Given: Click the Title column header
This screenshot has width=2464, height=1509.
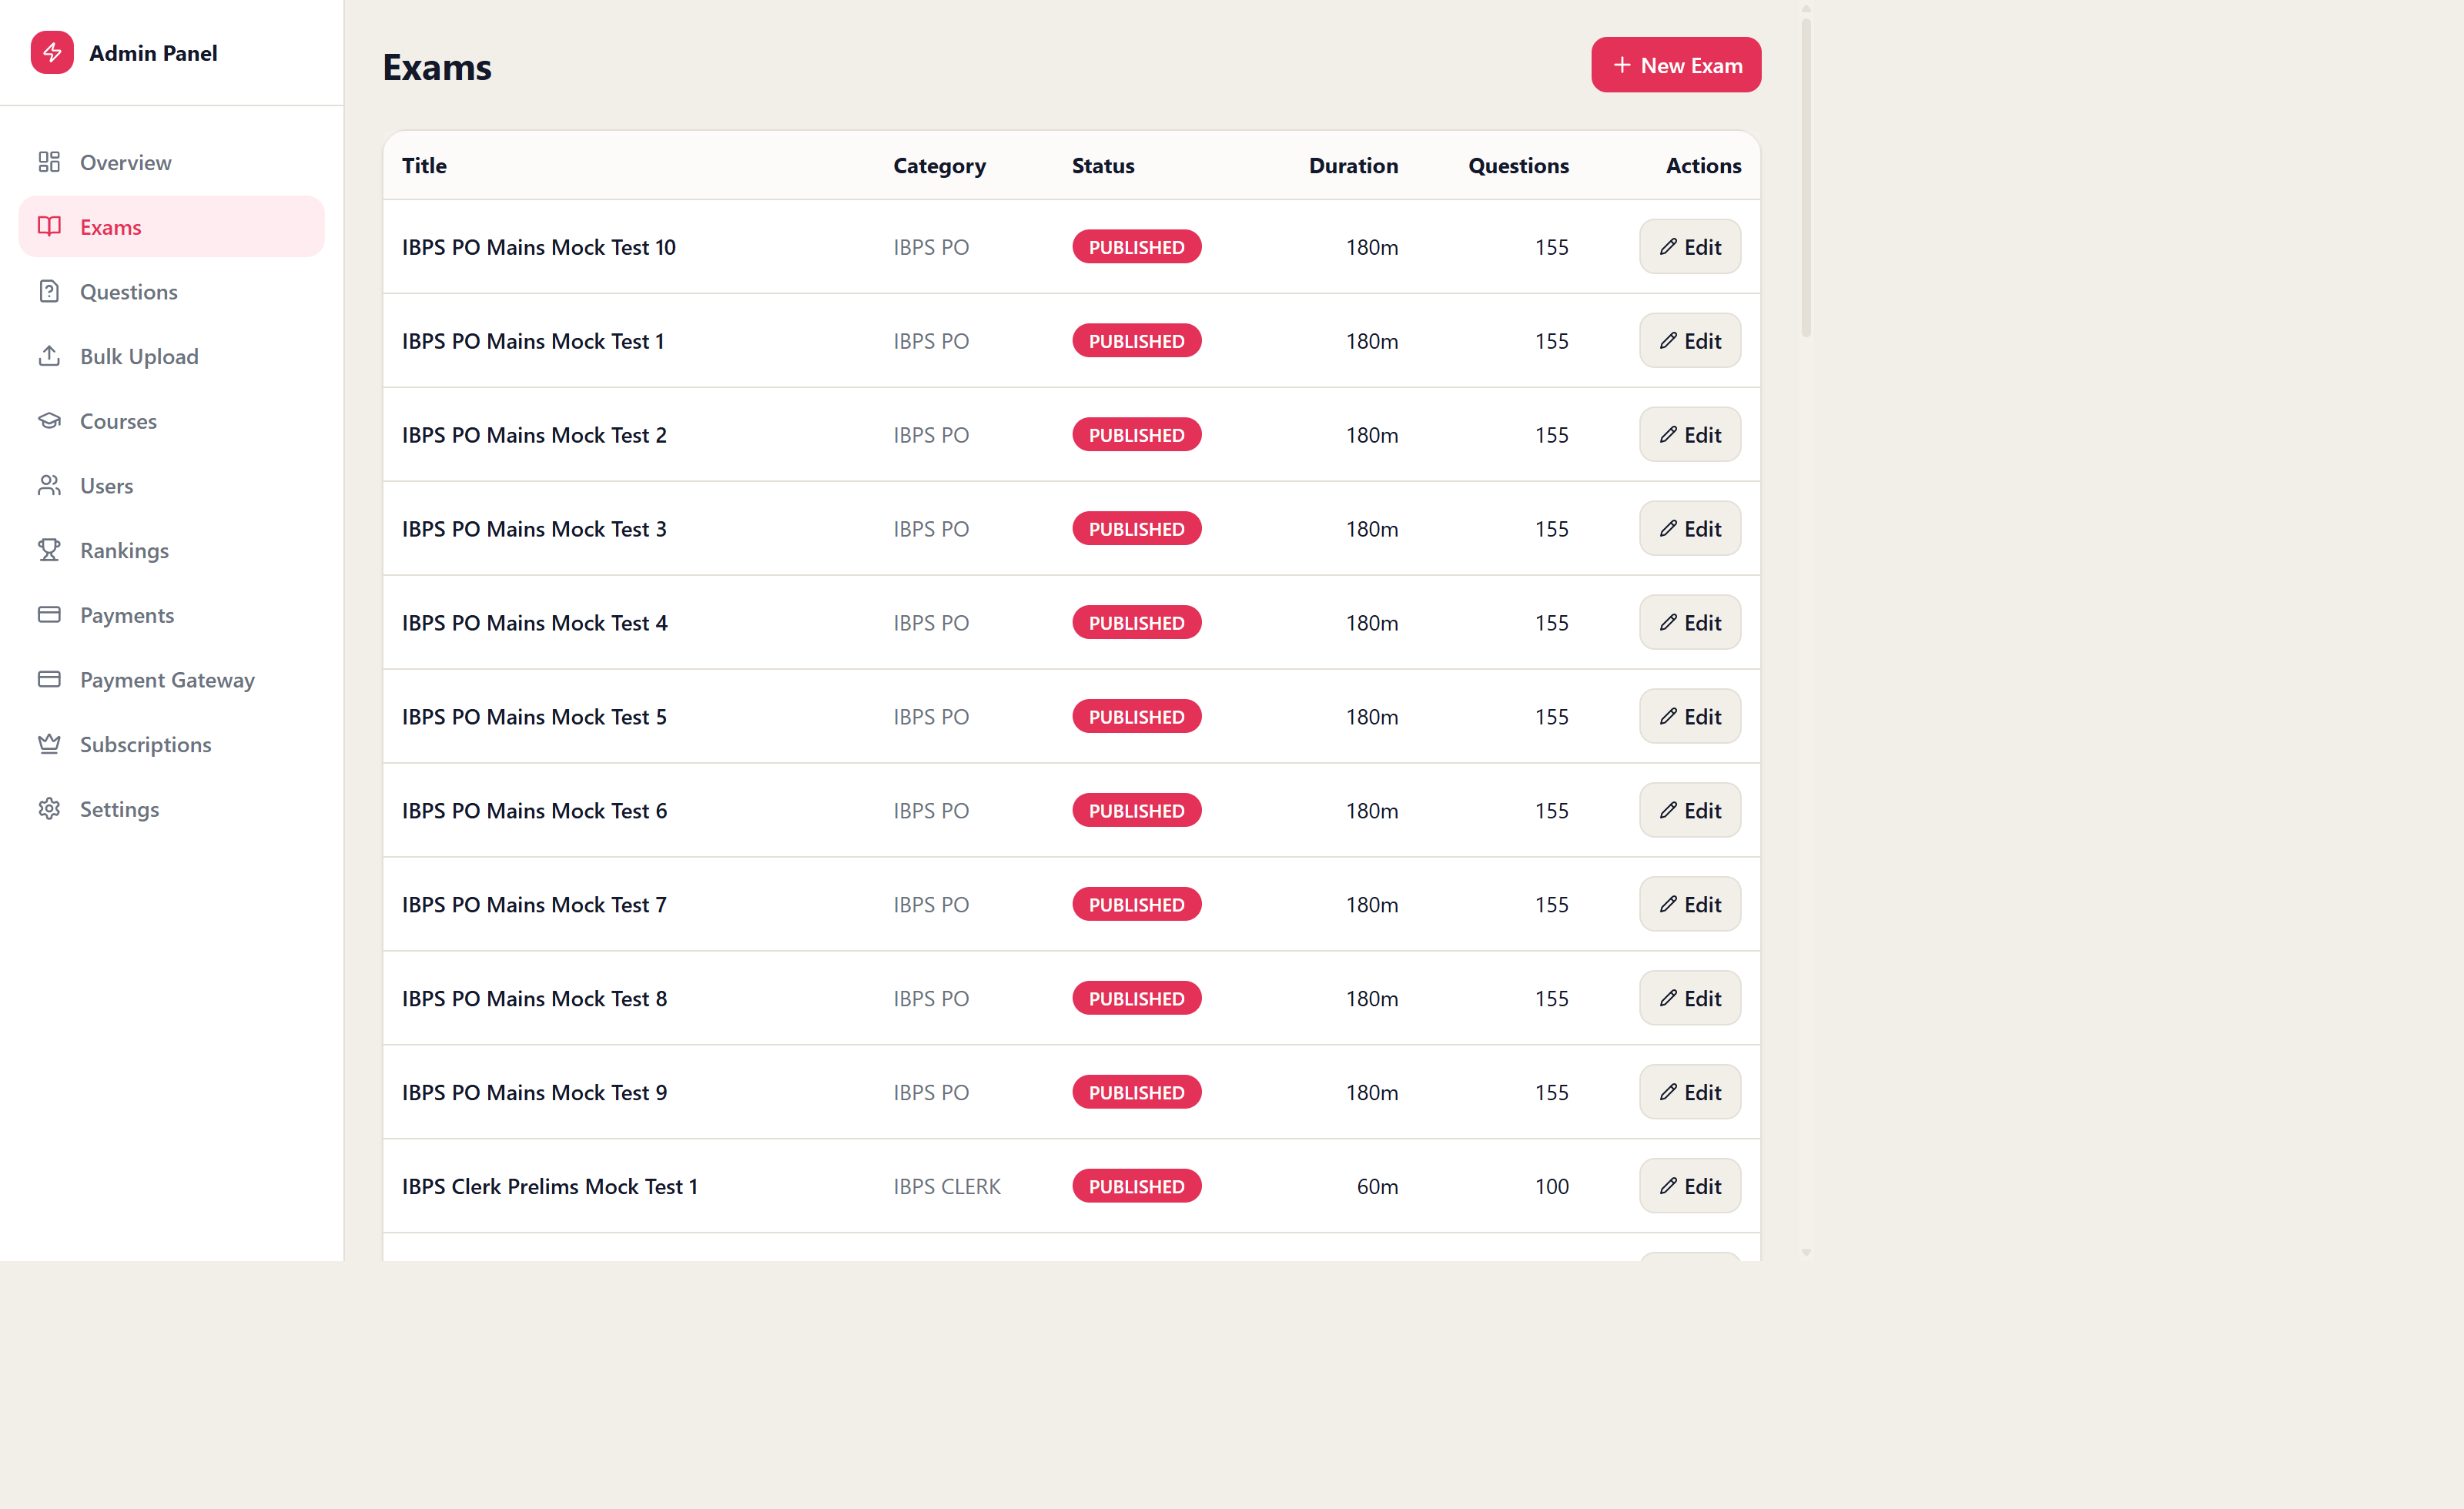Looking at the screenshot, I should click(x=424, y=166).
